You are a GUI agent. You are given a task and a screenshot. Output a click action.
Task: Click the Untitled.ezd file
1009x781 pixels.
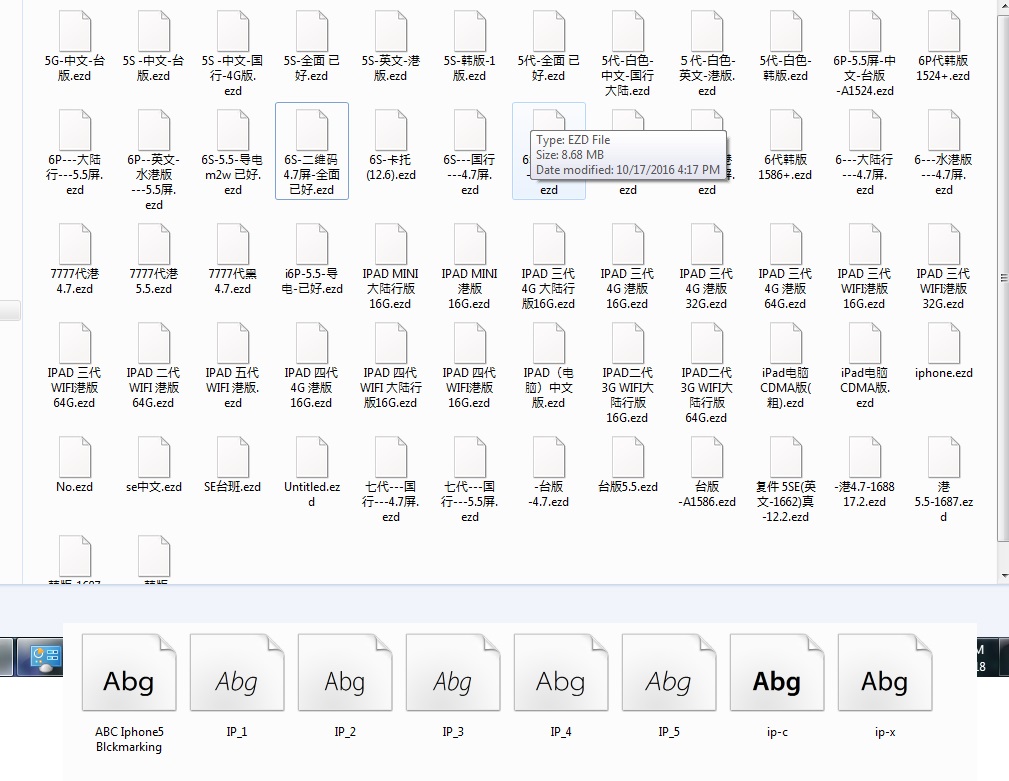tap(312, 459)
